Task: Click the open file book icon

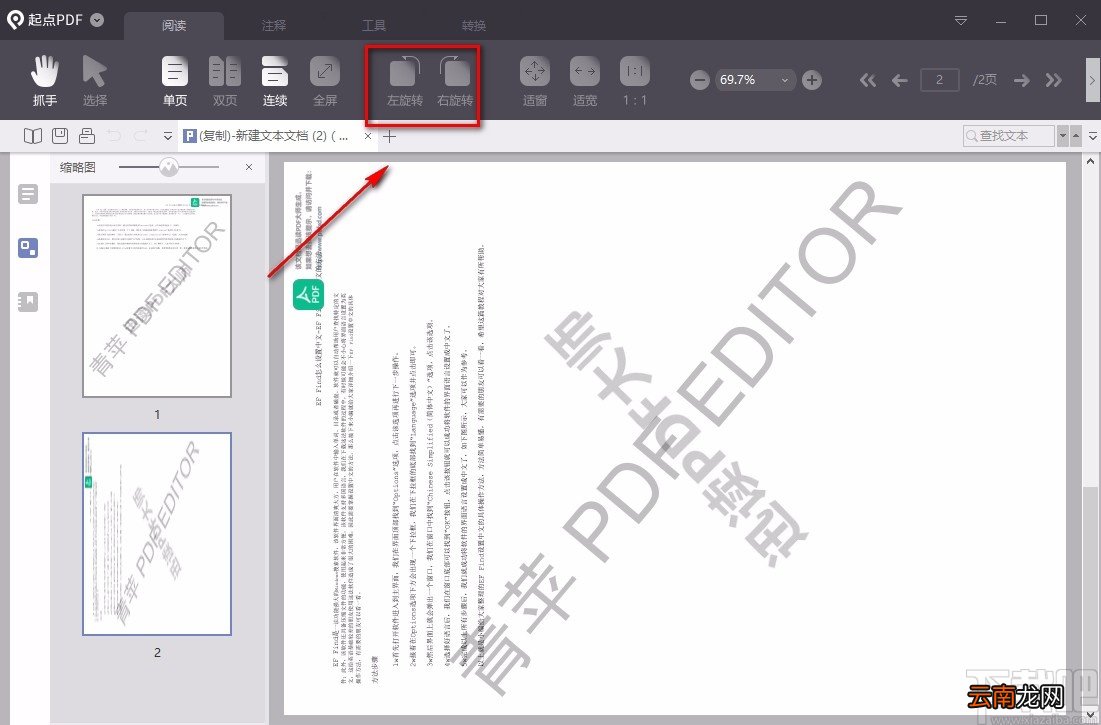Action: tap(32, 135)
